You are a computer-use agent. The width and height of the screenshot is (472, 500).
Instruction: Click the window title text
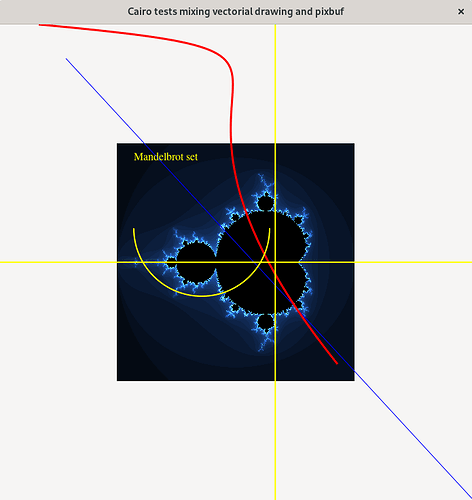pyautogui.click(x=236, y=12)
